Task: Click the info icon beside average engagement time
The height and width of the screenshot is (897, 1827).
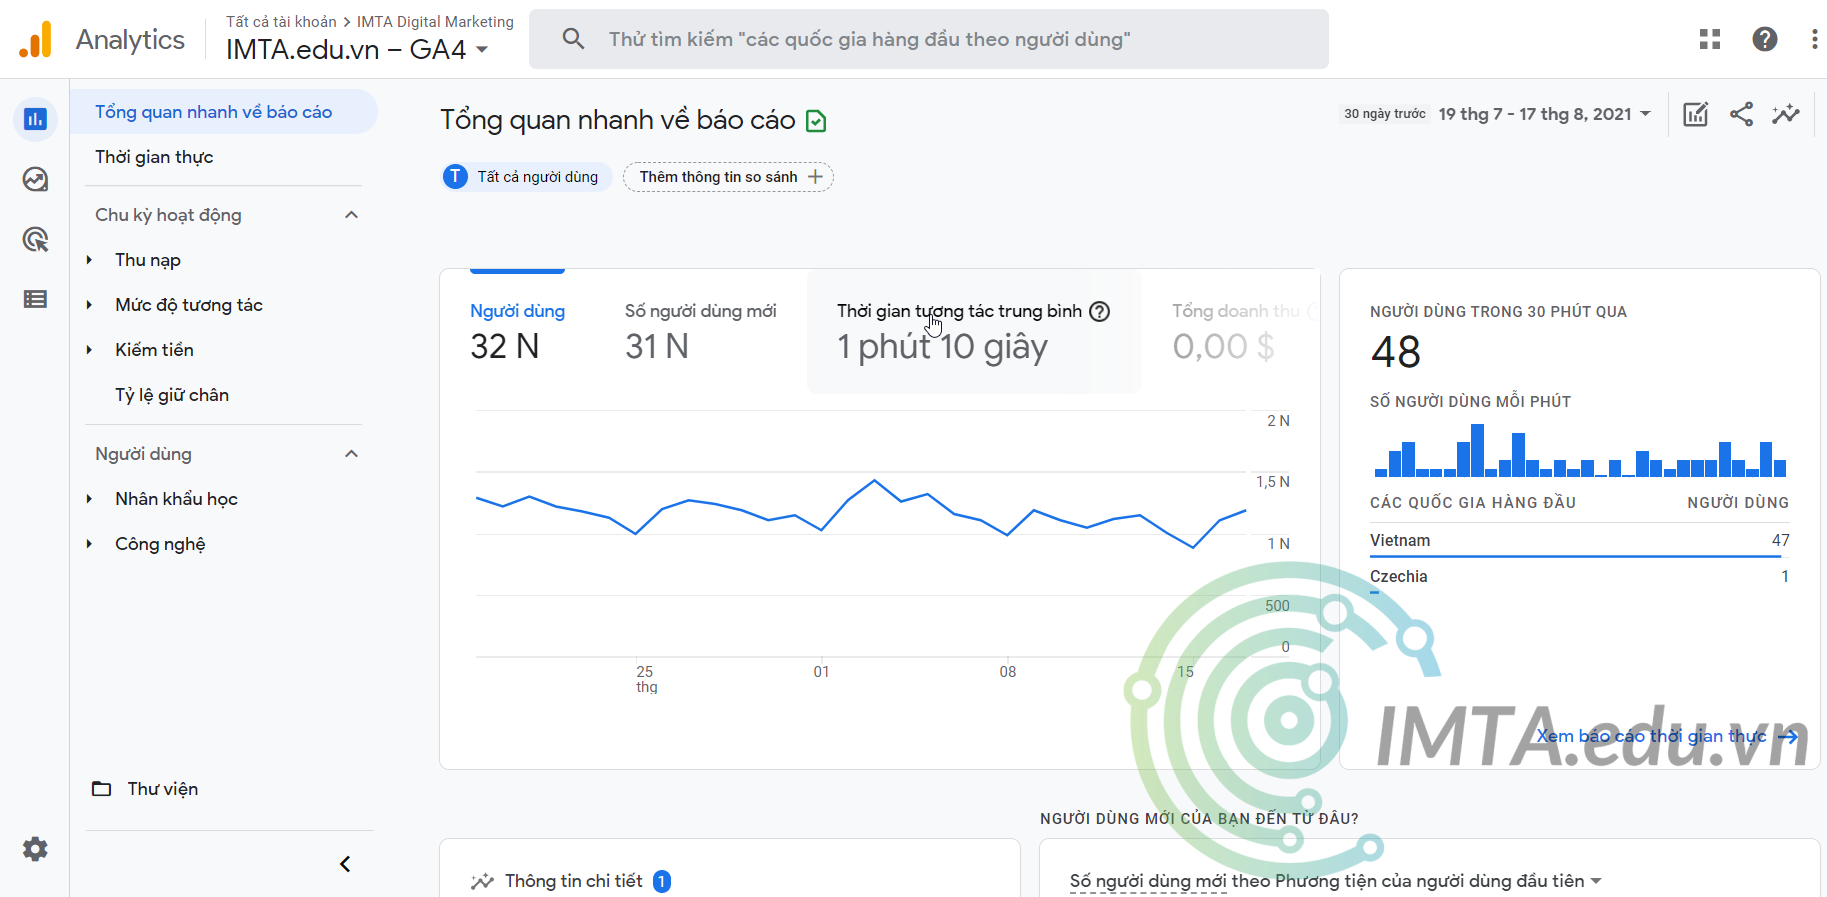Action: coord(1099,311)
